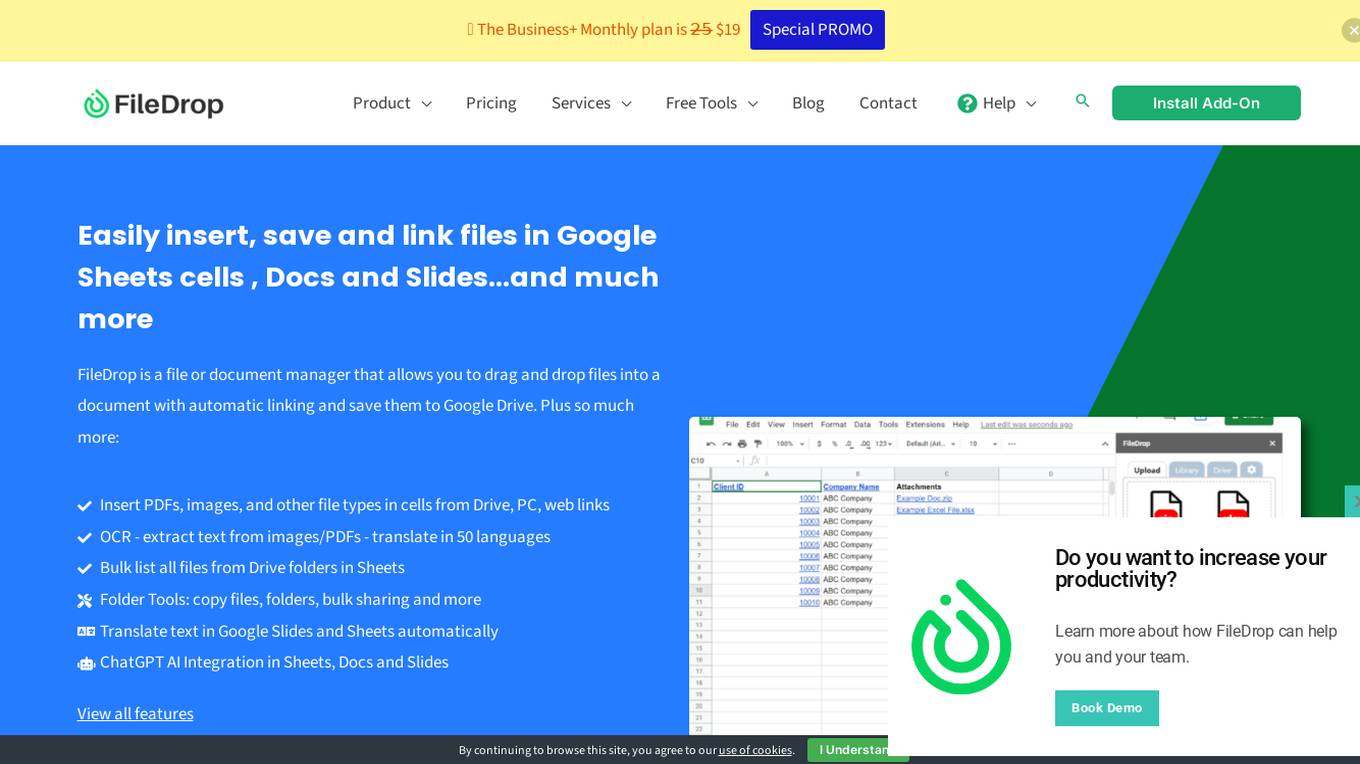This screenshot has height=764, width=1360.
Task: Open the 100% zoom dropdown in Sheets screenshot
Action: 790,444
